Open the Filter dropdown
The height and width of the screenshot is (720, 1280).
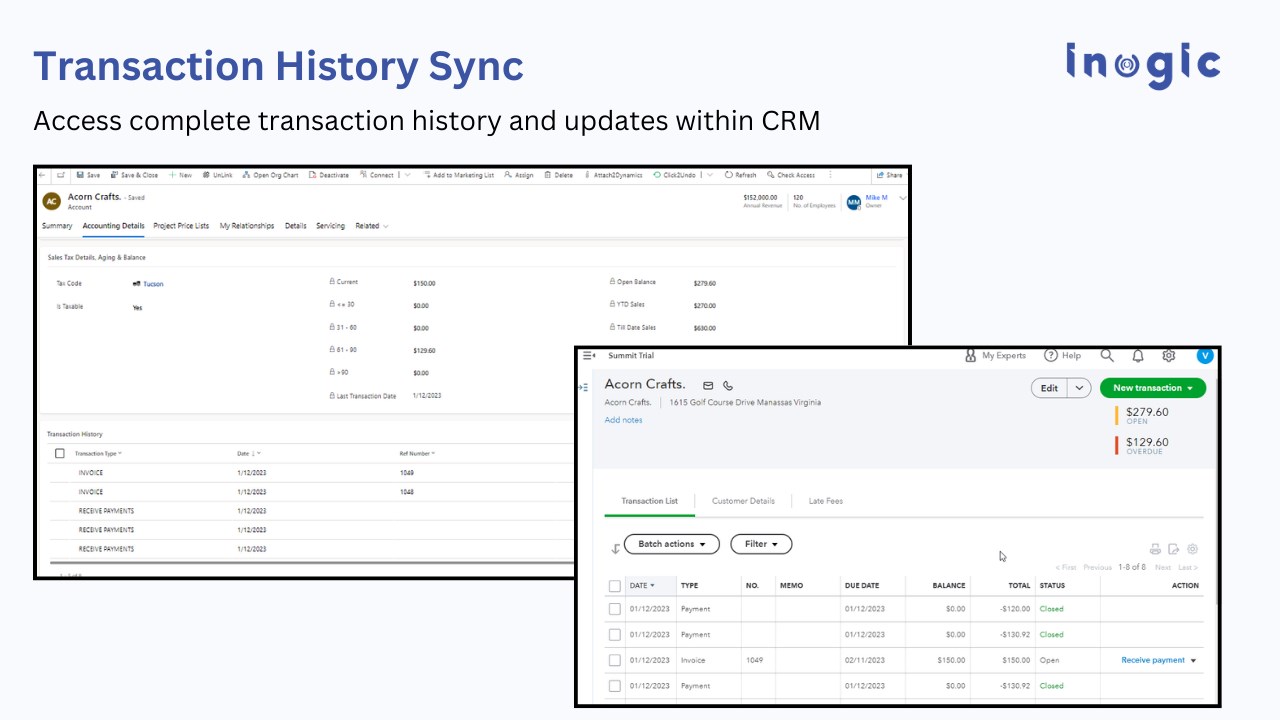(x=761, y=544)
